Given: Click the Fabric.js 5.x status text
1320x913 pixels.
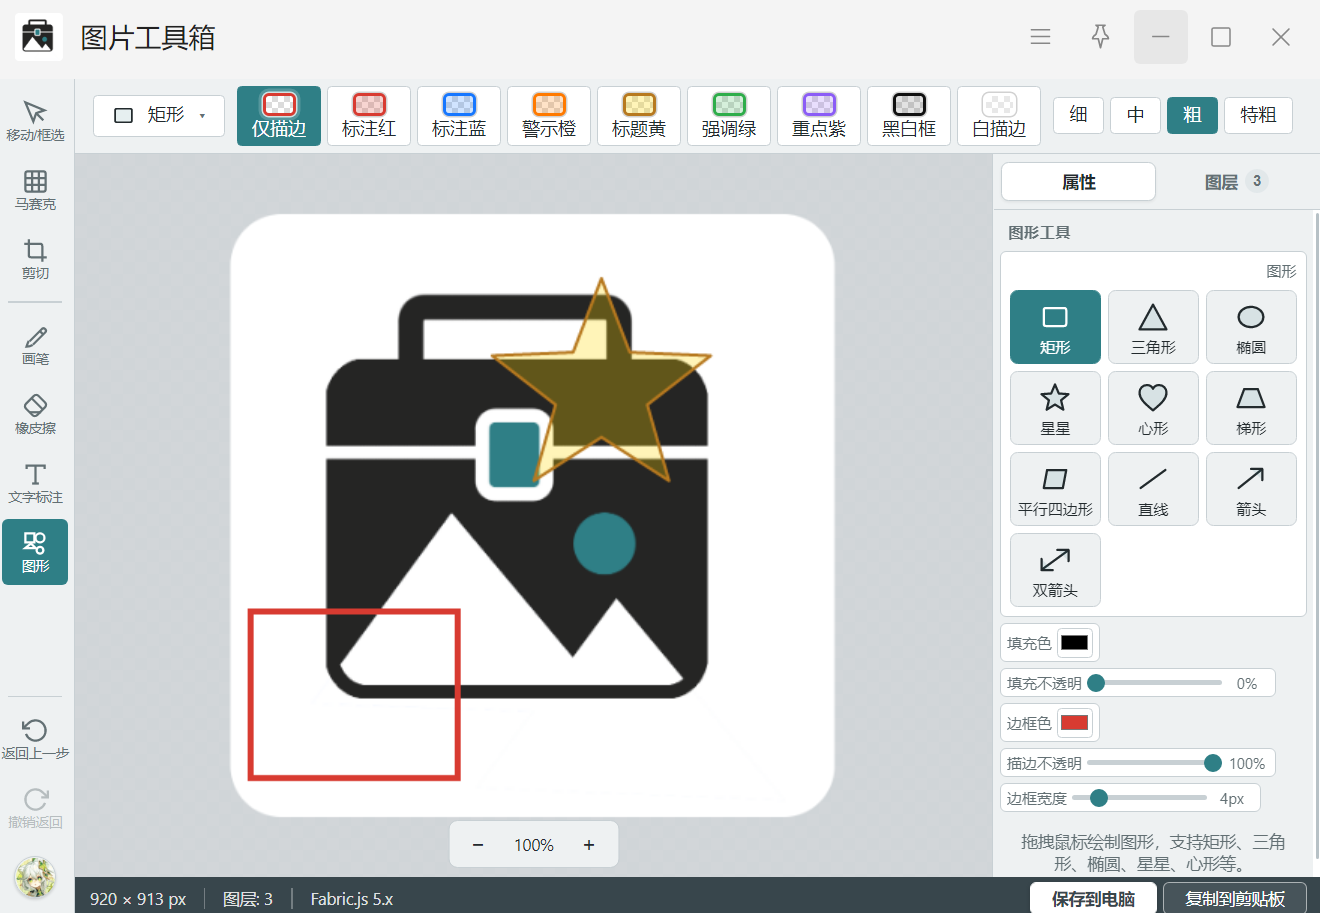Looking at the screenshot, I should pos(352,899).
